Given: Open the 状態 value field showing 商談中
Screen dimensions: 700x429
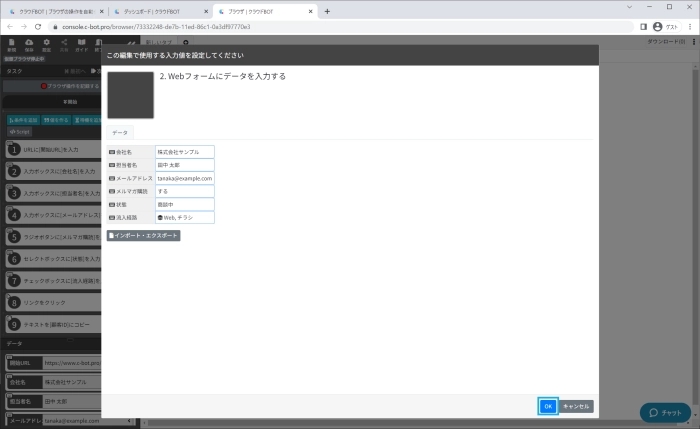Looking at the screenshot, I should coord(185,204).
